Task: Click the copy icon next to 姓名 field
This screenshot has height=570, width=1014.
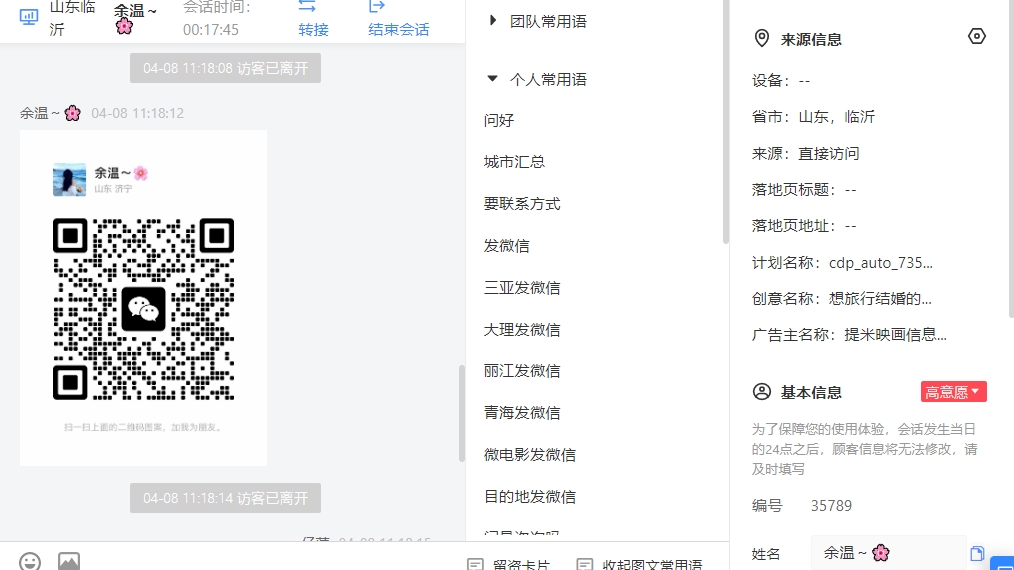Action: click(x=977, y=553)
